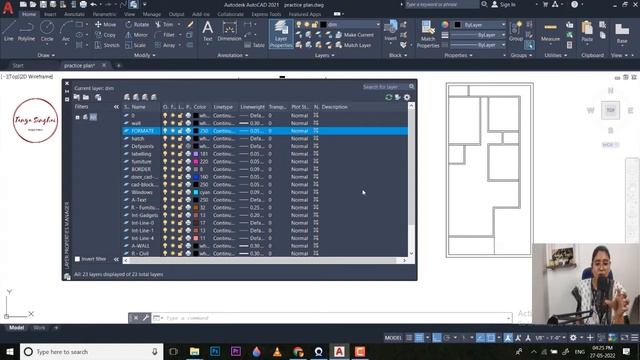
Task: Expand the Modify panel dropdown
Action: [x=144, y=55]
